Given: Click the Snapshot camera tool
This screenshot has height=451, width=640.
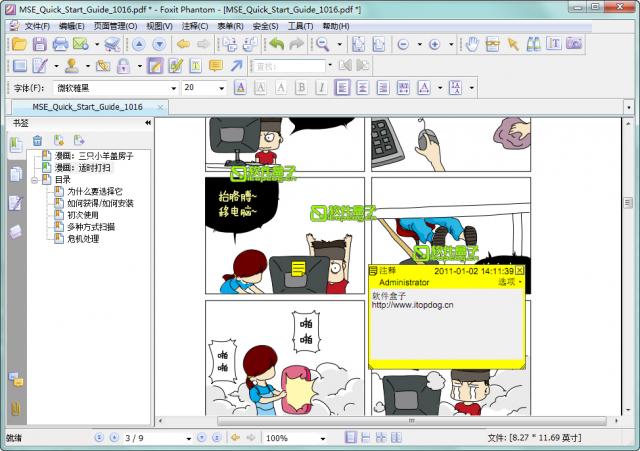Looking at the screenshot, I should coord(574,44).
